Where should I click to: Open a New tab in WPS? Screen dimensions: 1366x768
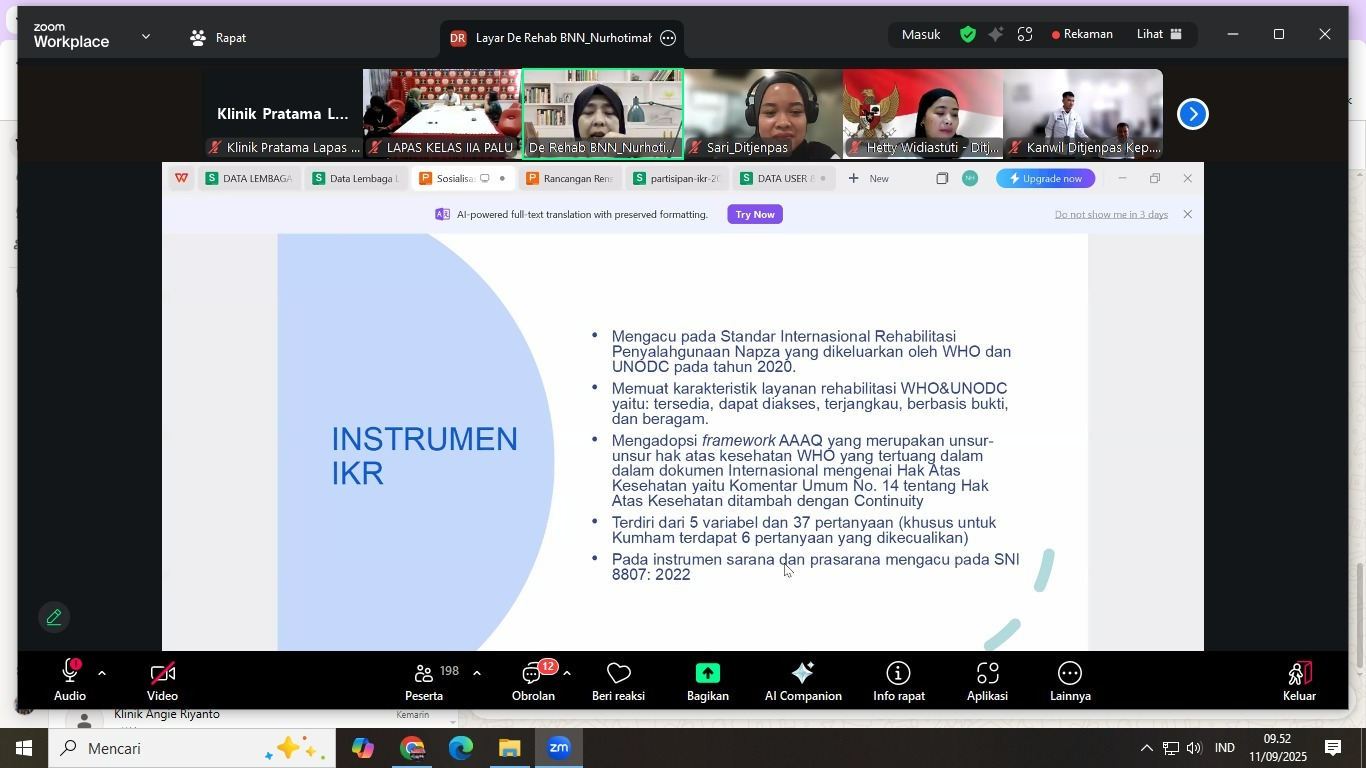point(868,179)
